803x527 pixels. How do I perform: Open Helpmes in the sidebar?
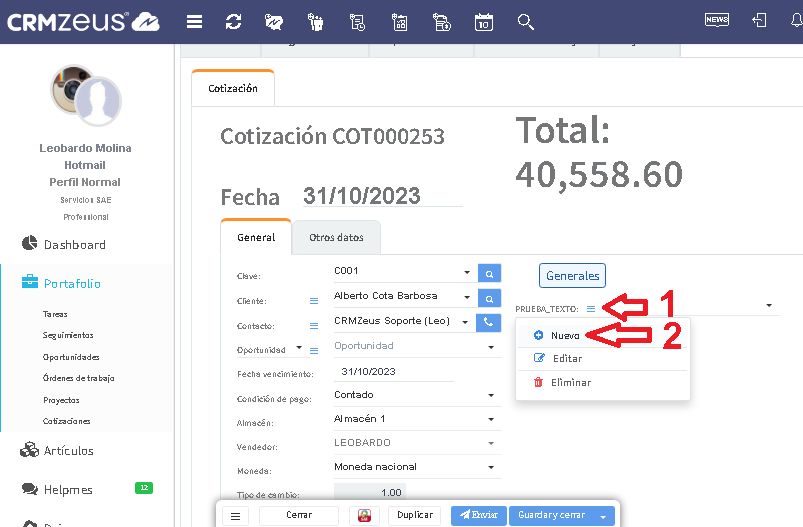(68, 490)
